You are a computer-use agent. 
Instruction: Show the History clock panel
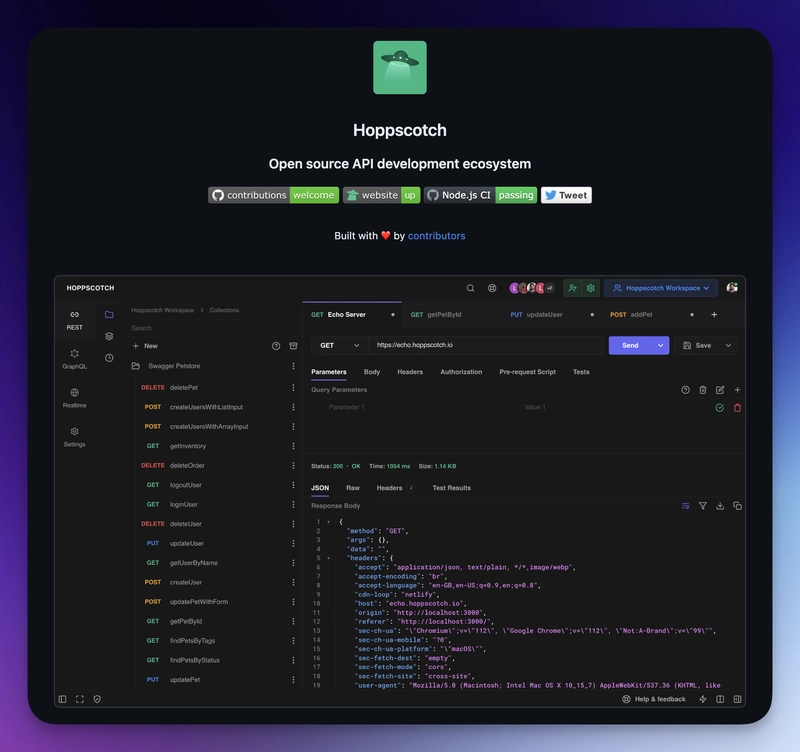pyautogui.click(x=109, y=358)
